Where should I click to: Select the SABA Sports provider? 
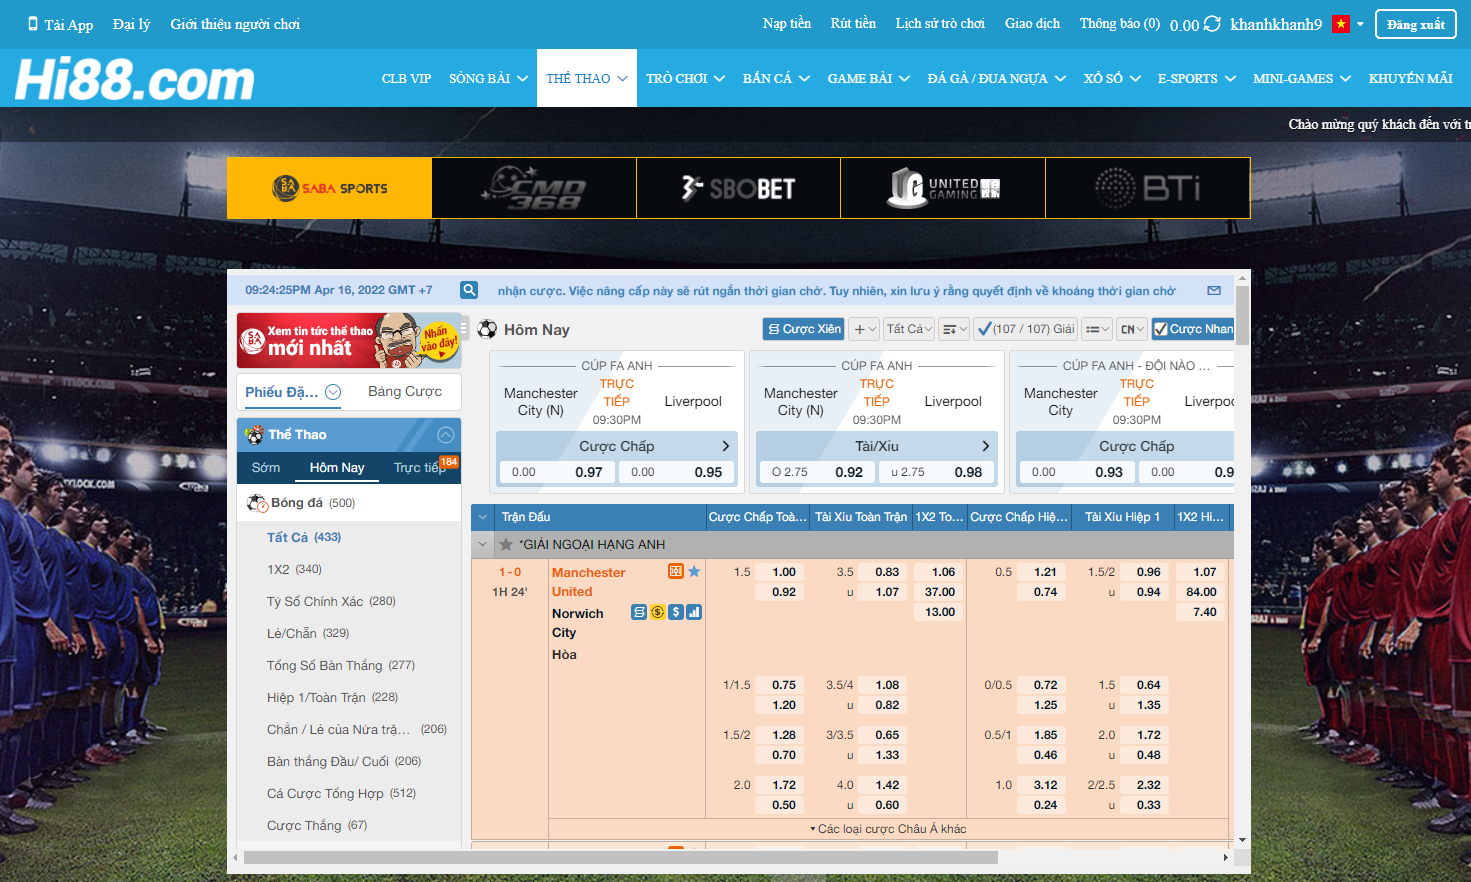[x=329, y=188]
